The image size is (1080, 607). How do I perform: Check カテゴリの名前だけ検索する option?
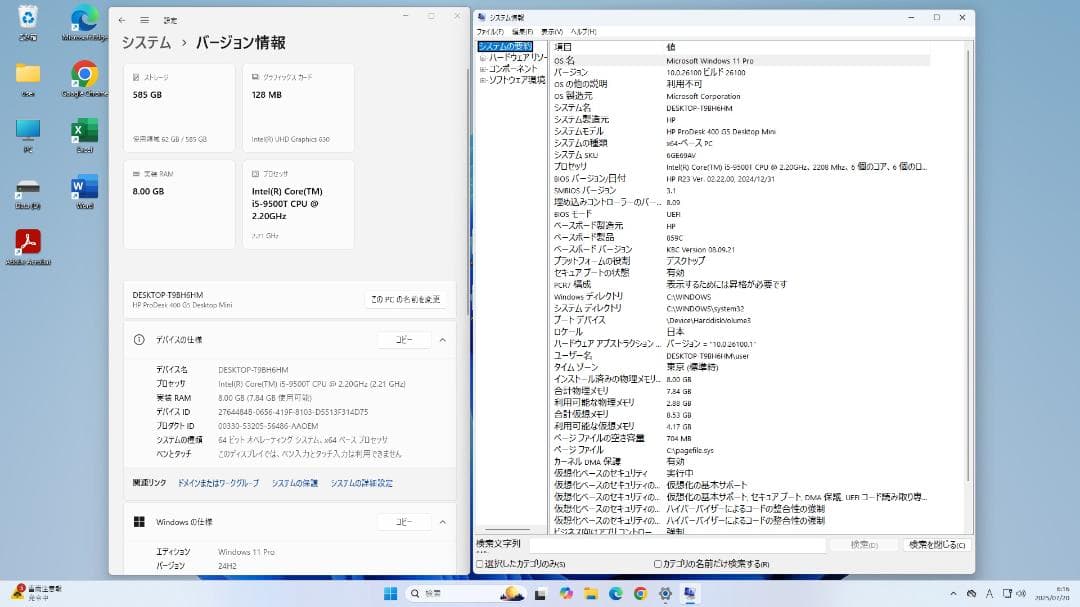point(657,564)
